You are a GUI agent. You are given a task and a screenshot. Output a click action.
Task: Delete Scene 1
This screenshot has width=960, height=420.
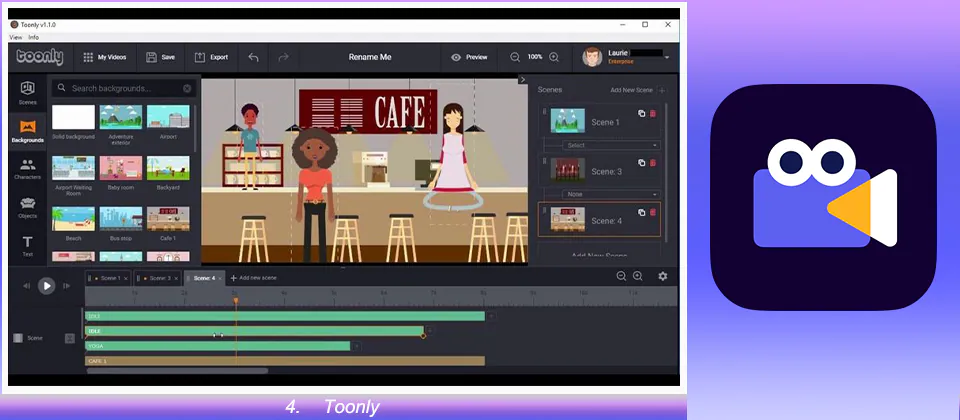(x=653, y=113)
